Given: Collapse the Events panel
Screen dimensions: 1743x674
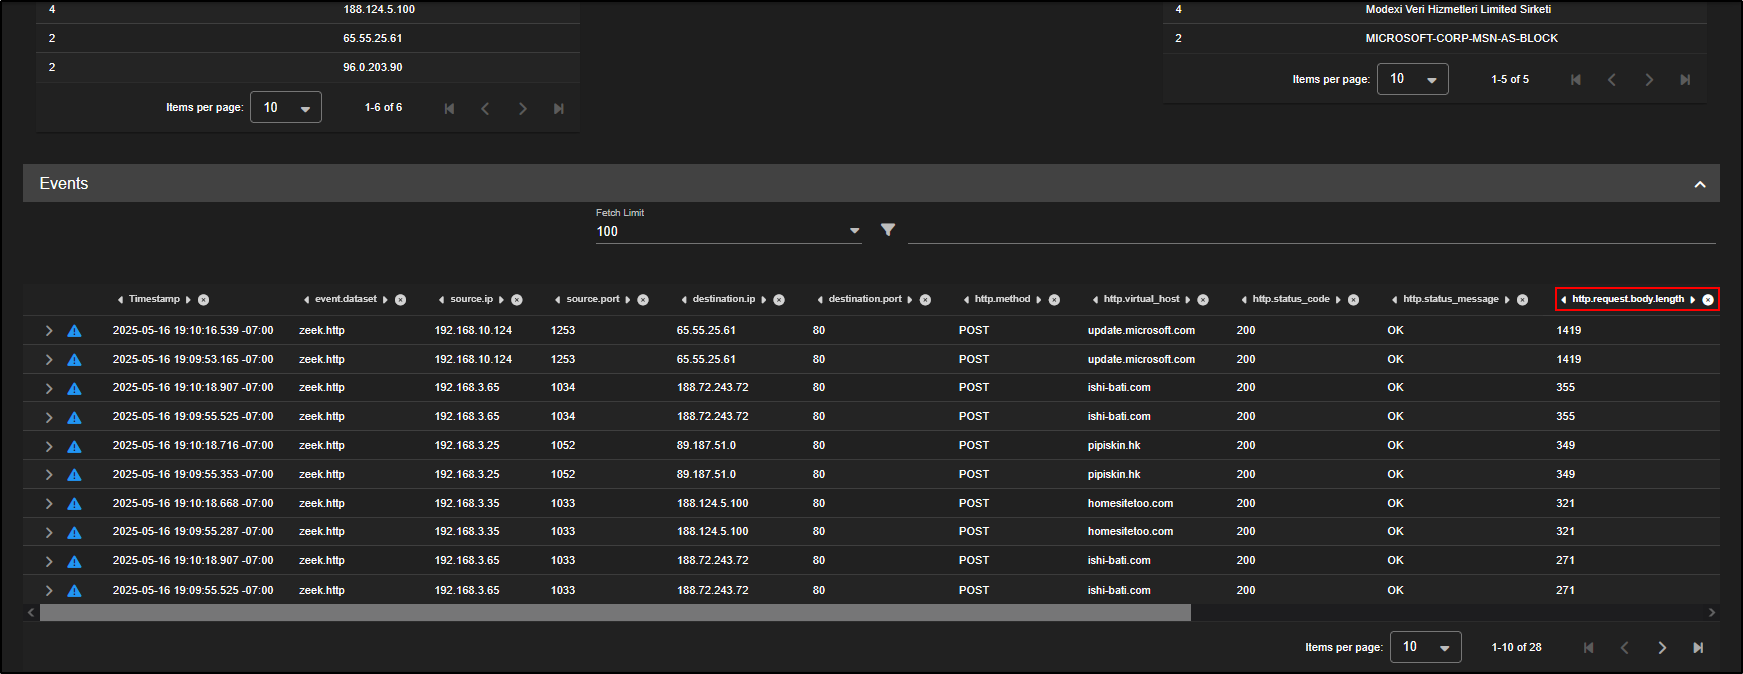Looking at the screenshot, I should click(1699, 184).
